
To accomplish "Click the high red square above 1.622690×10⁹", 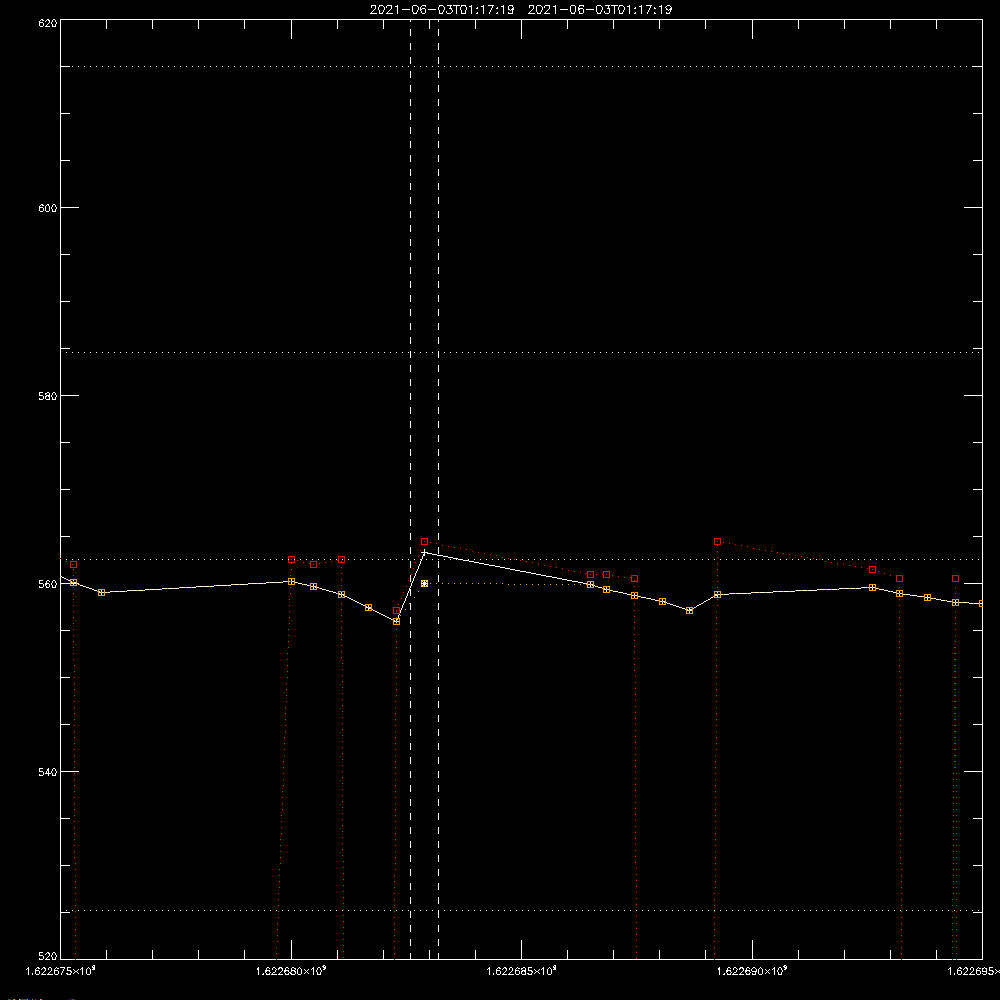I will [x=717, y=541].
